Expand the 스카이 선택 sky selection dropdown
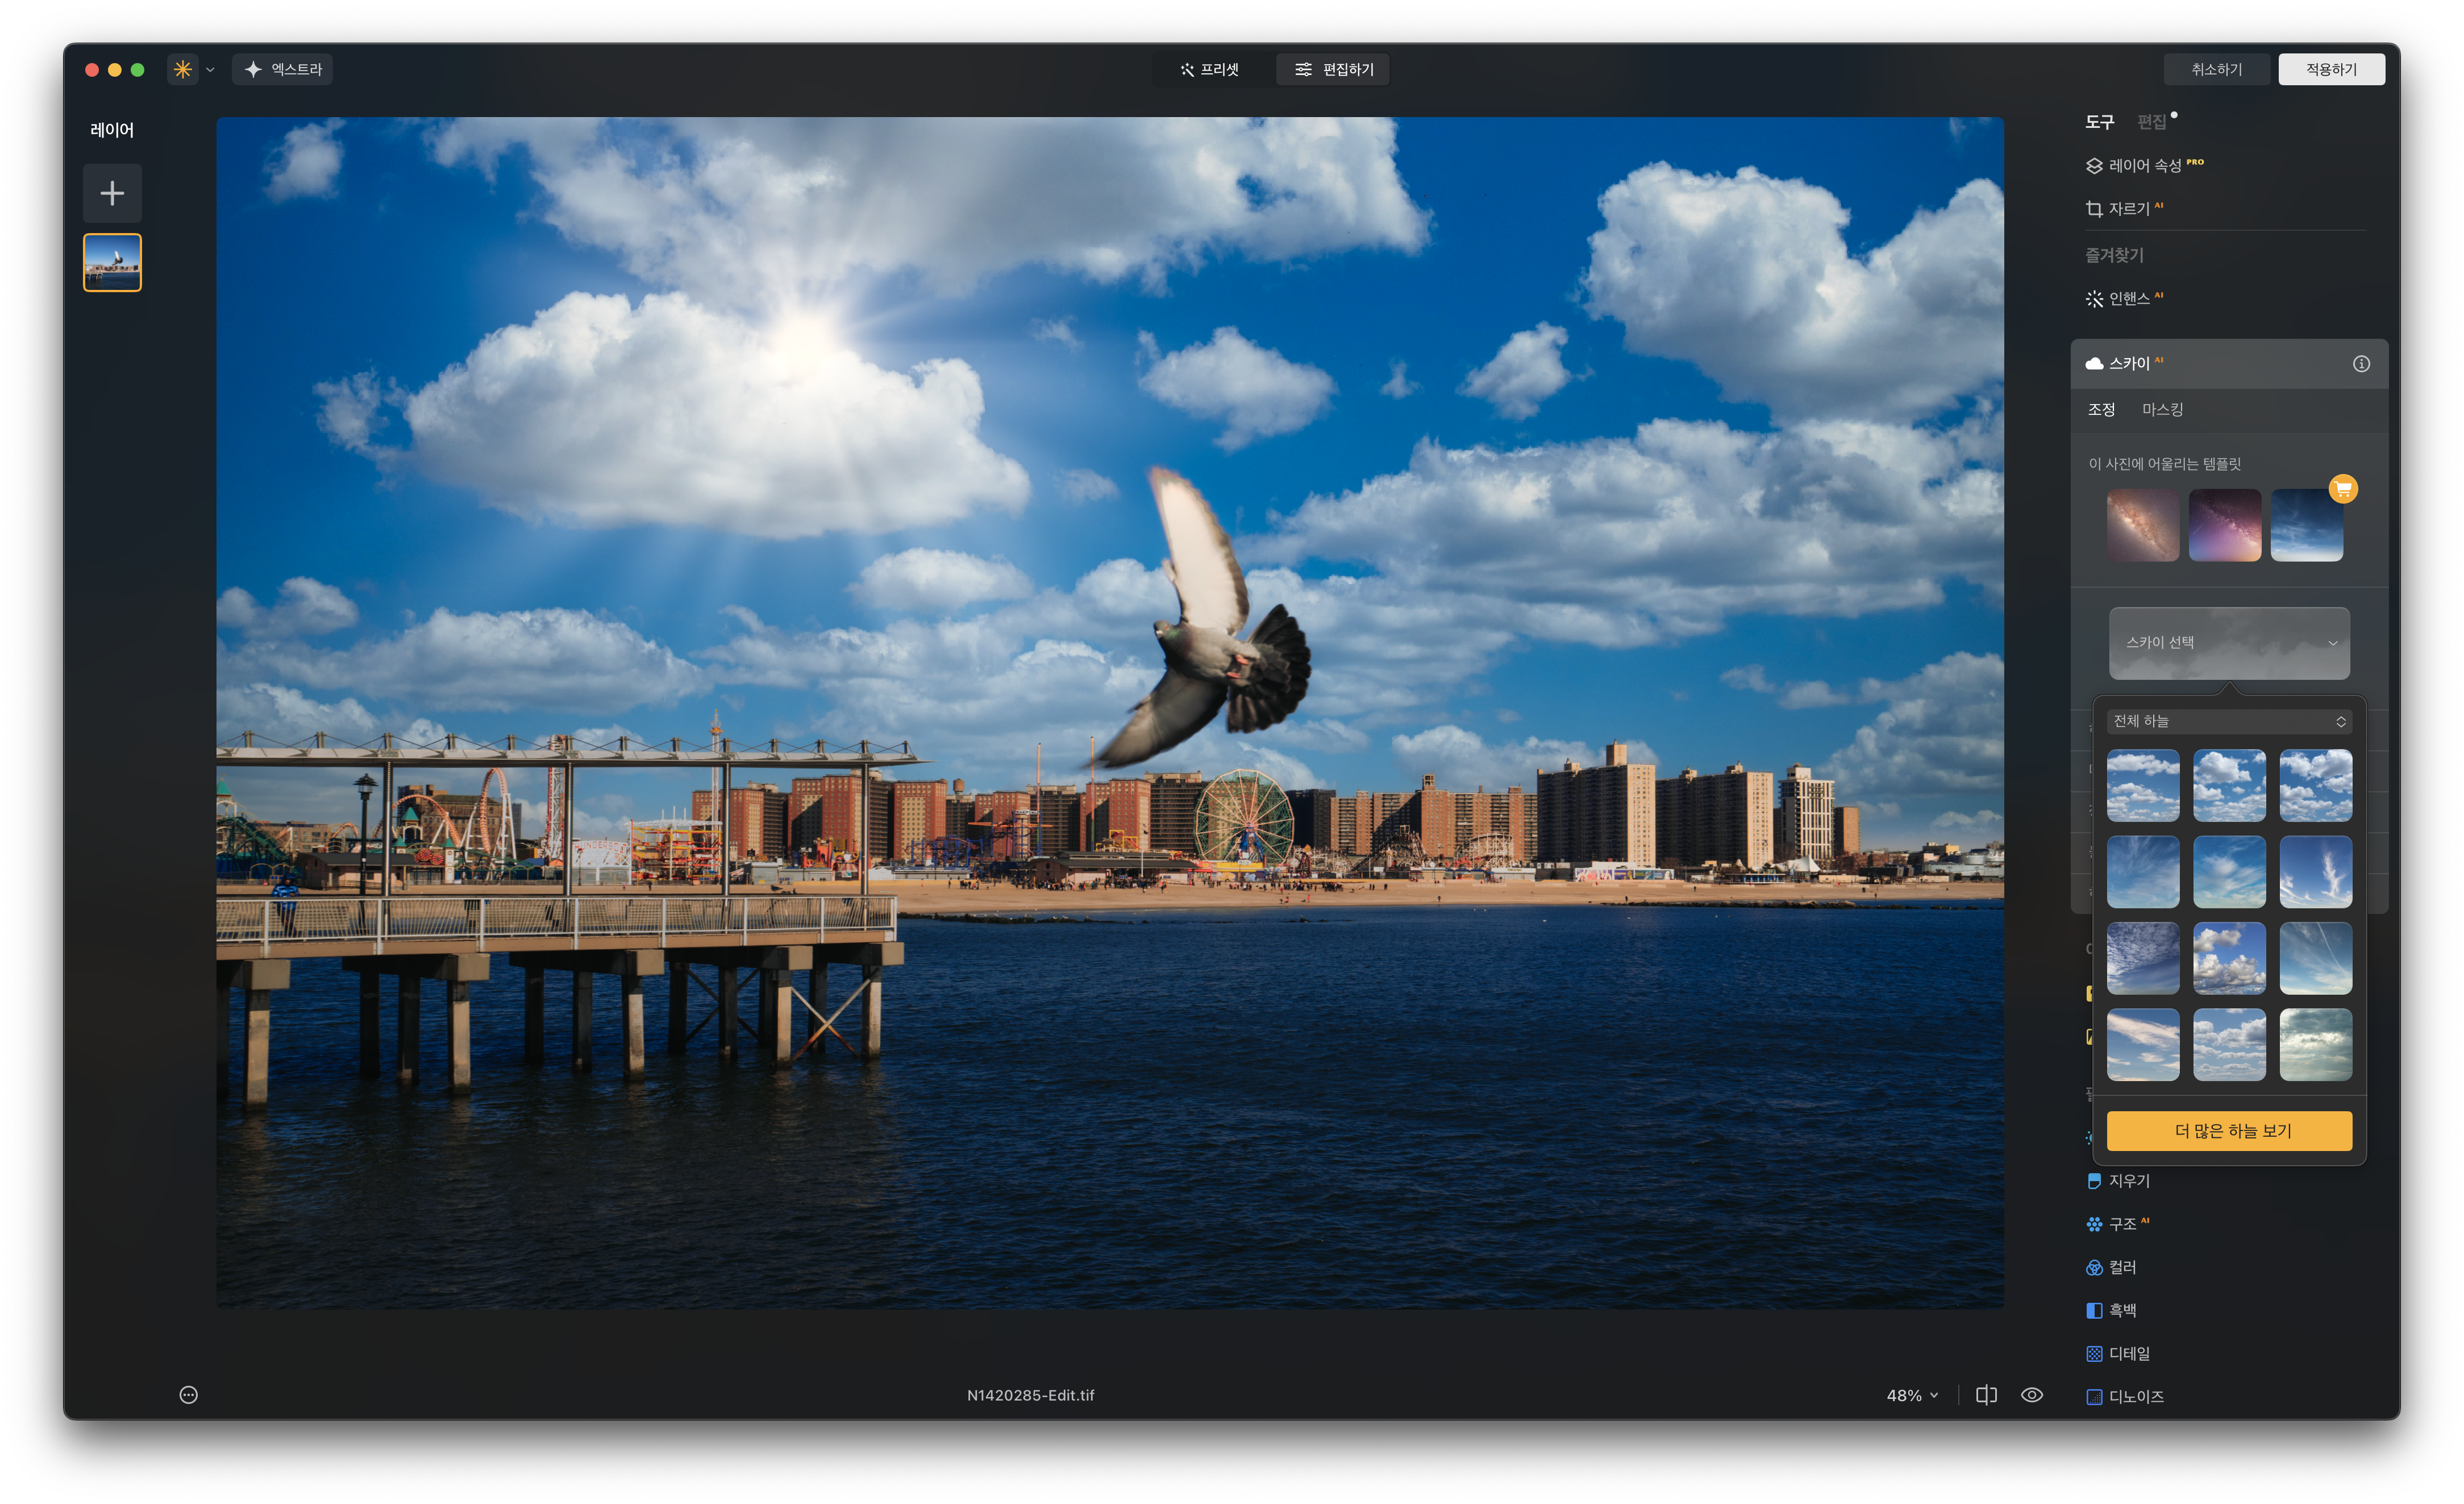The width and height of the screenshot is (2464, 1504). [x=2229, y=643]
